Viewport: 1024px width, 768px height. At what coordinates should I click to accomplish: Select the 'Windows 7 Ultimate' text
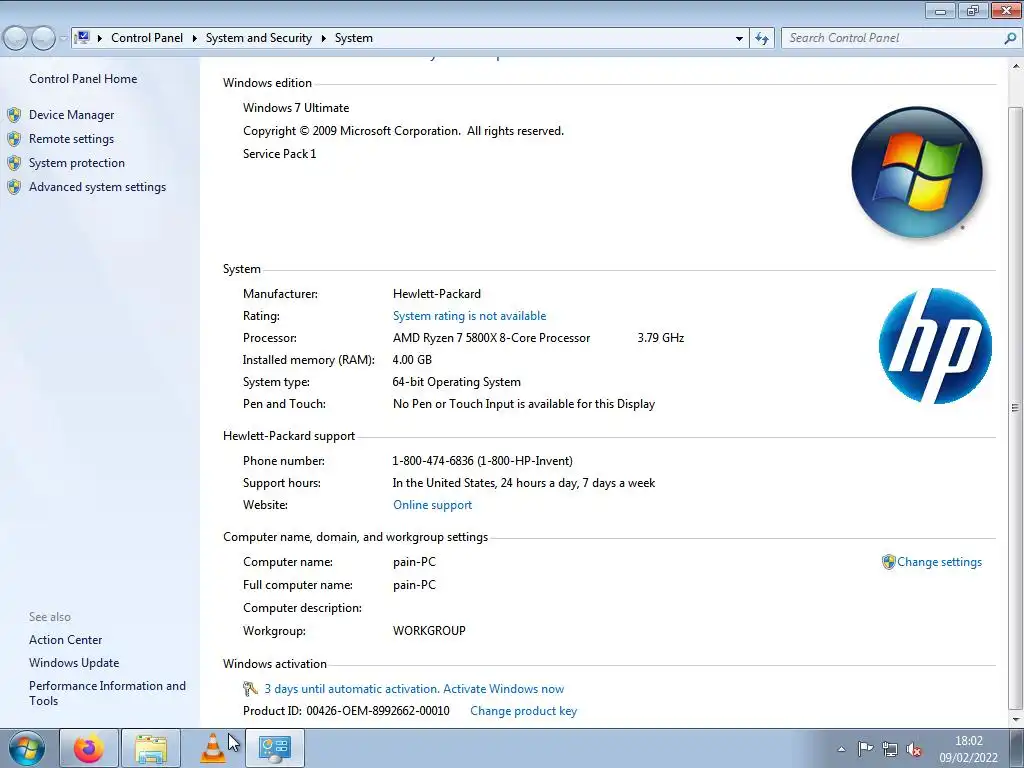pos(296,108)
